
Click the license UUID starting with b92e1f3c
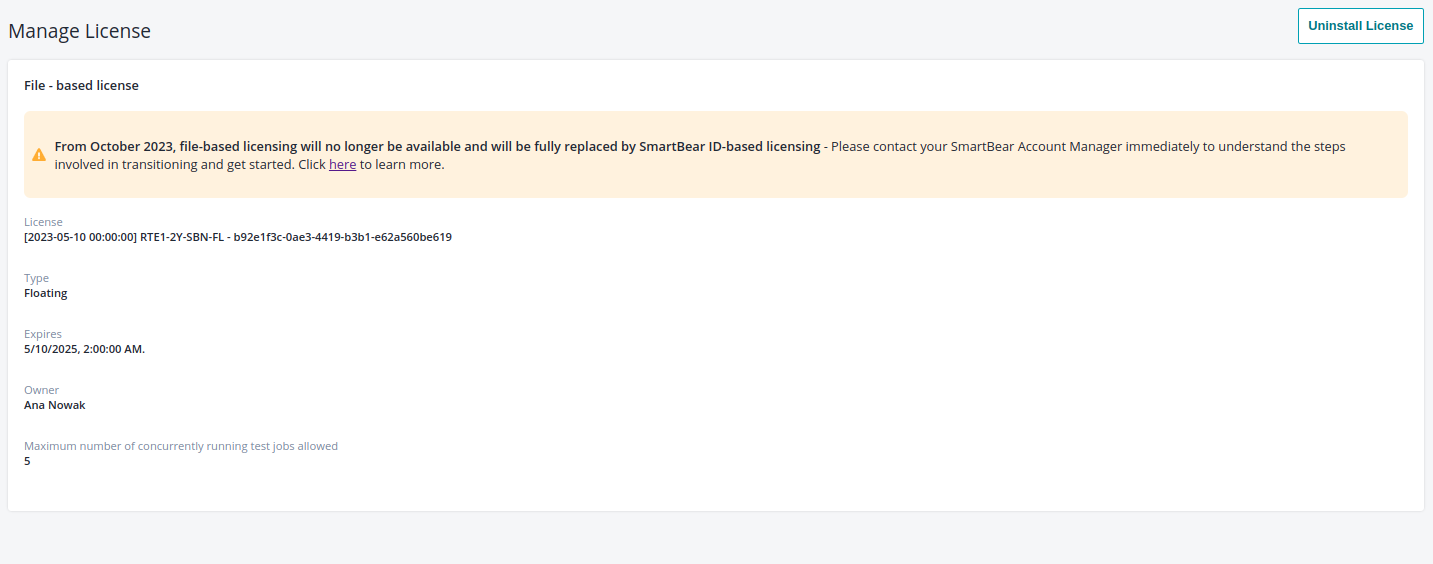(342, 238)
